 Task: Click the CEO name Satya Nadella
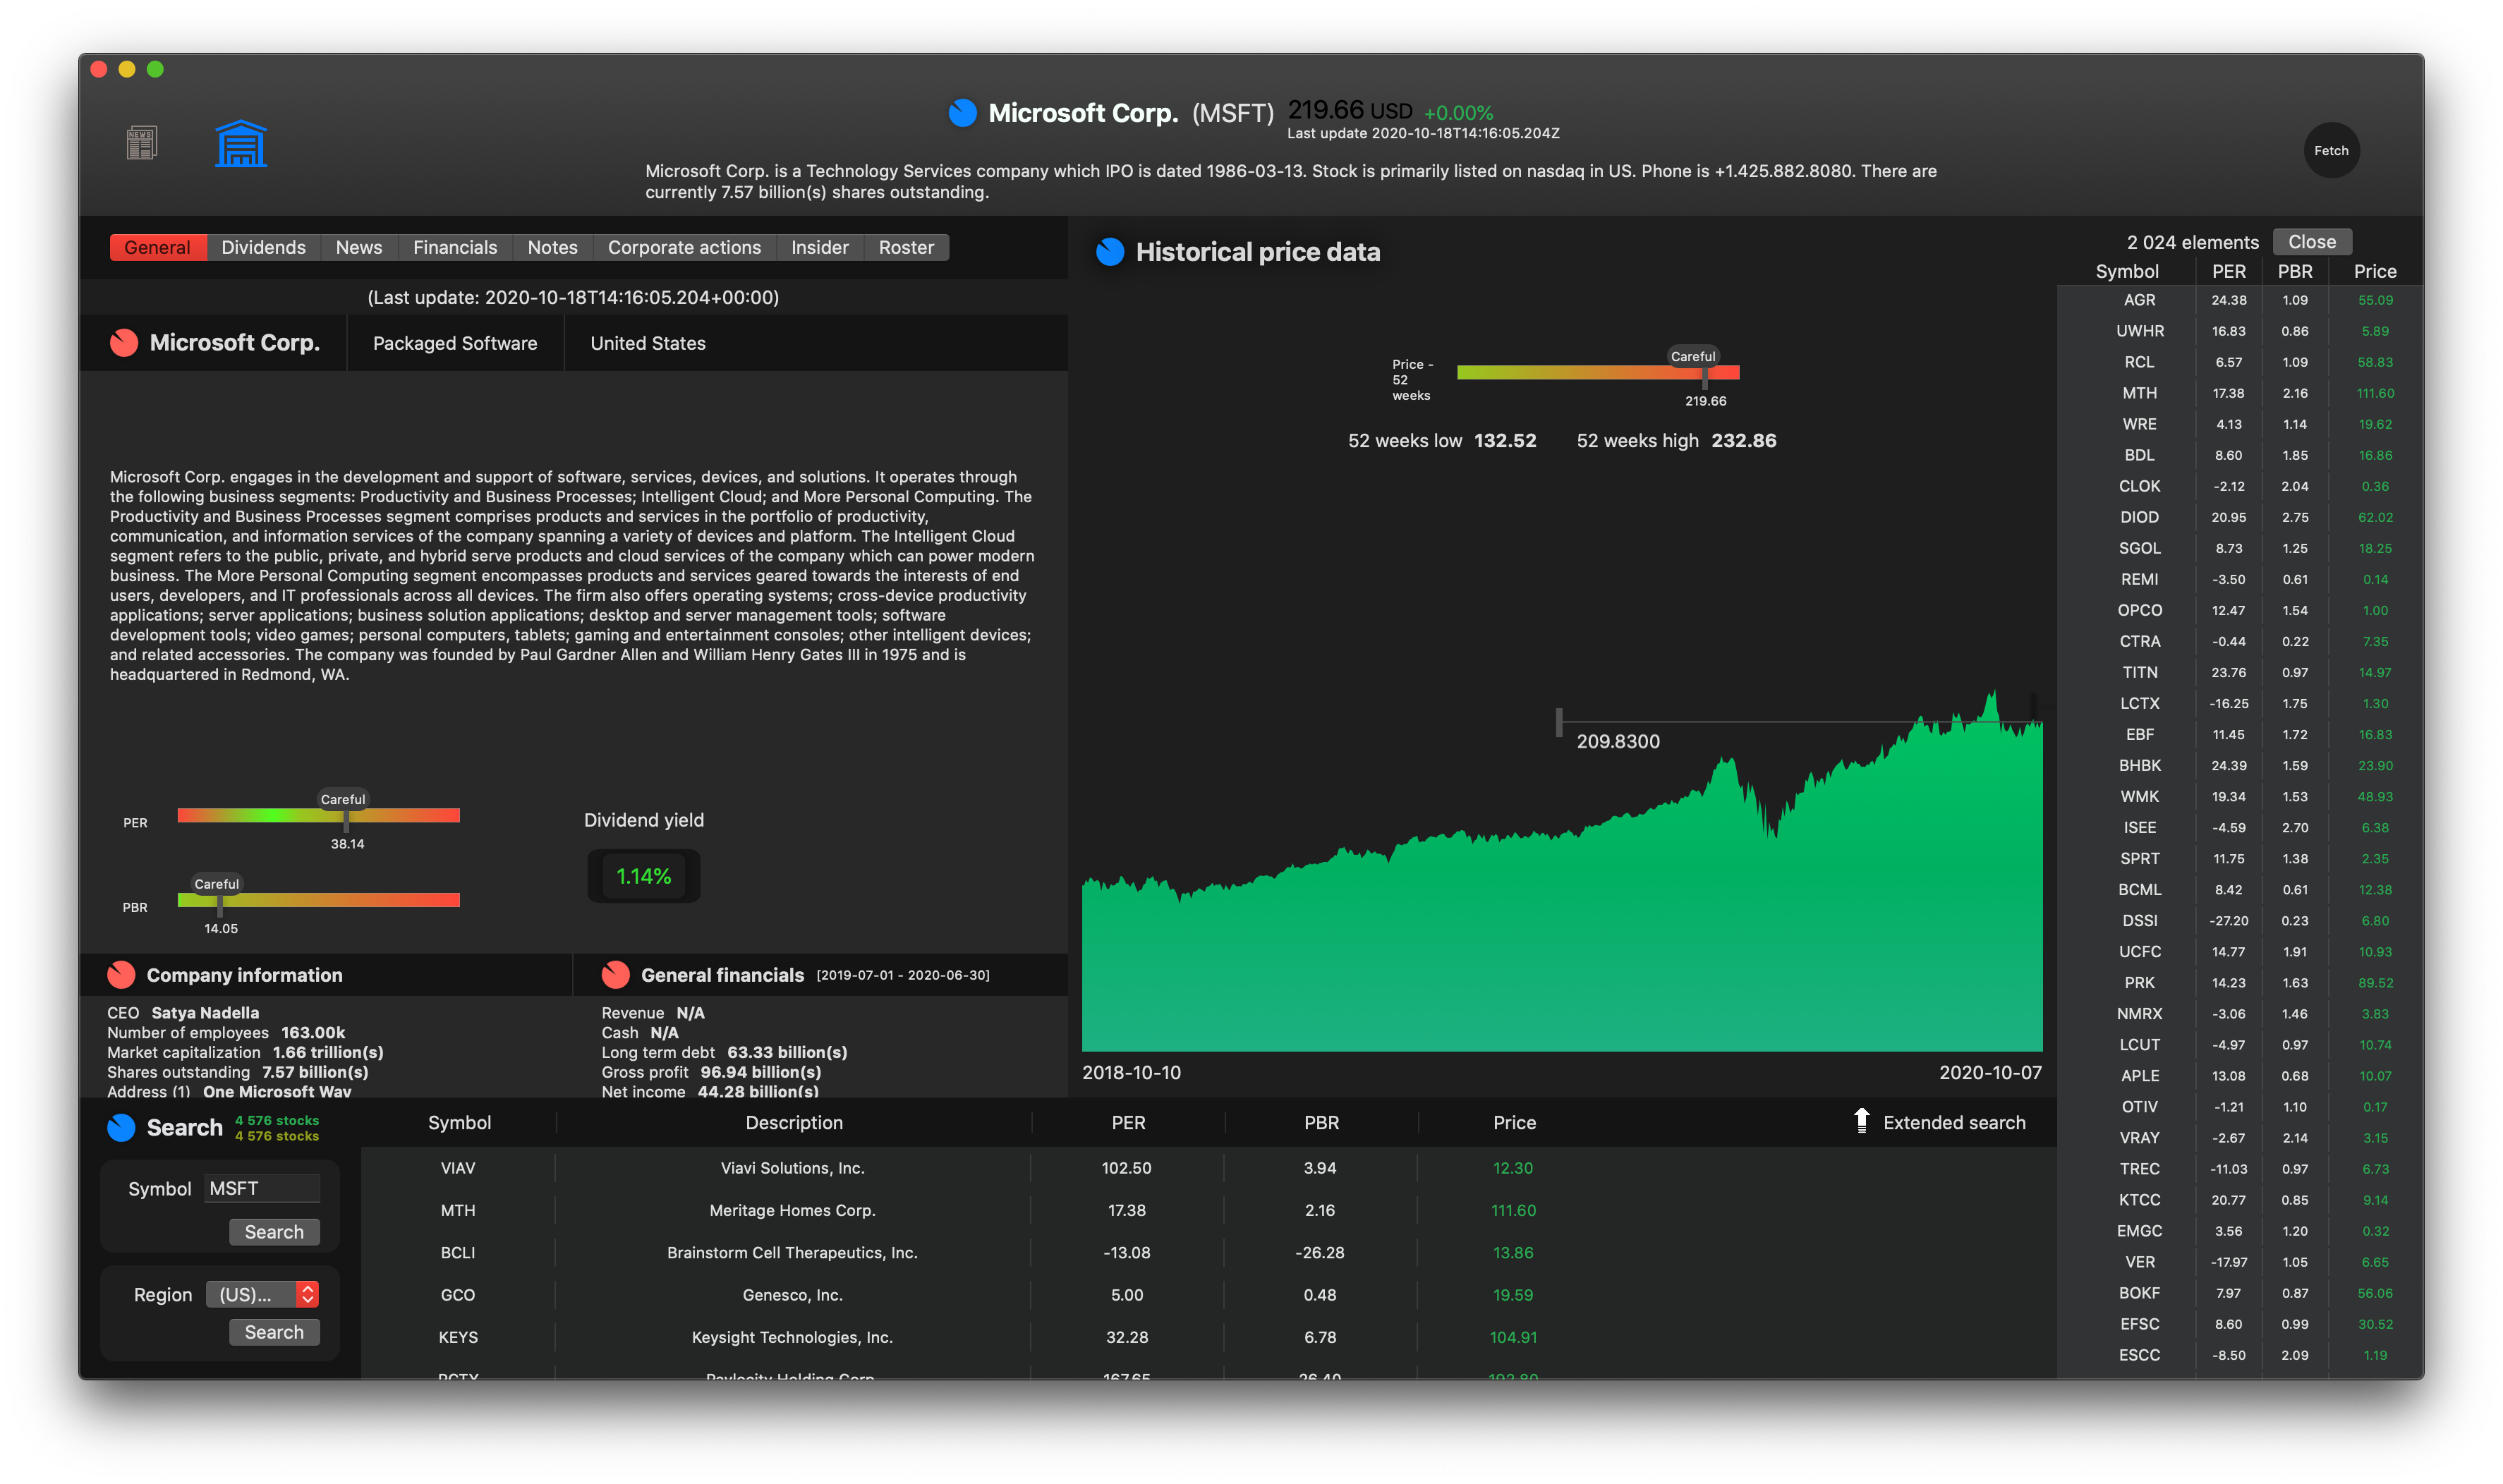(x=205, y=1013)
